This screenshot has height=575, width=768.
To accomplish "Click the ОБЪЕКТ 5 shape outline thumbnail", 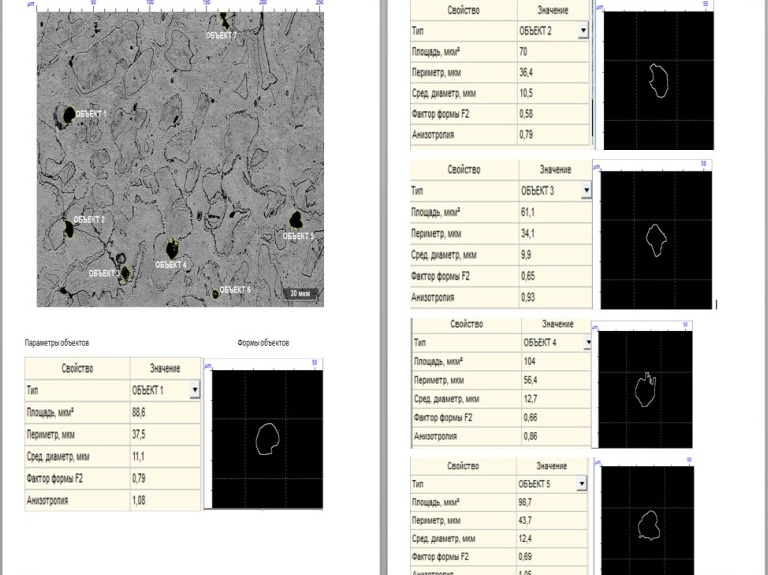I will click(x=648, y=521).
